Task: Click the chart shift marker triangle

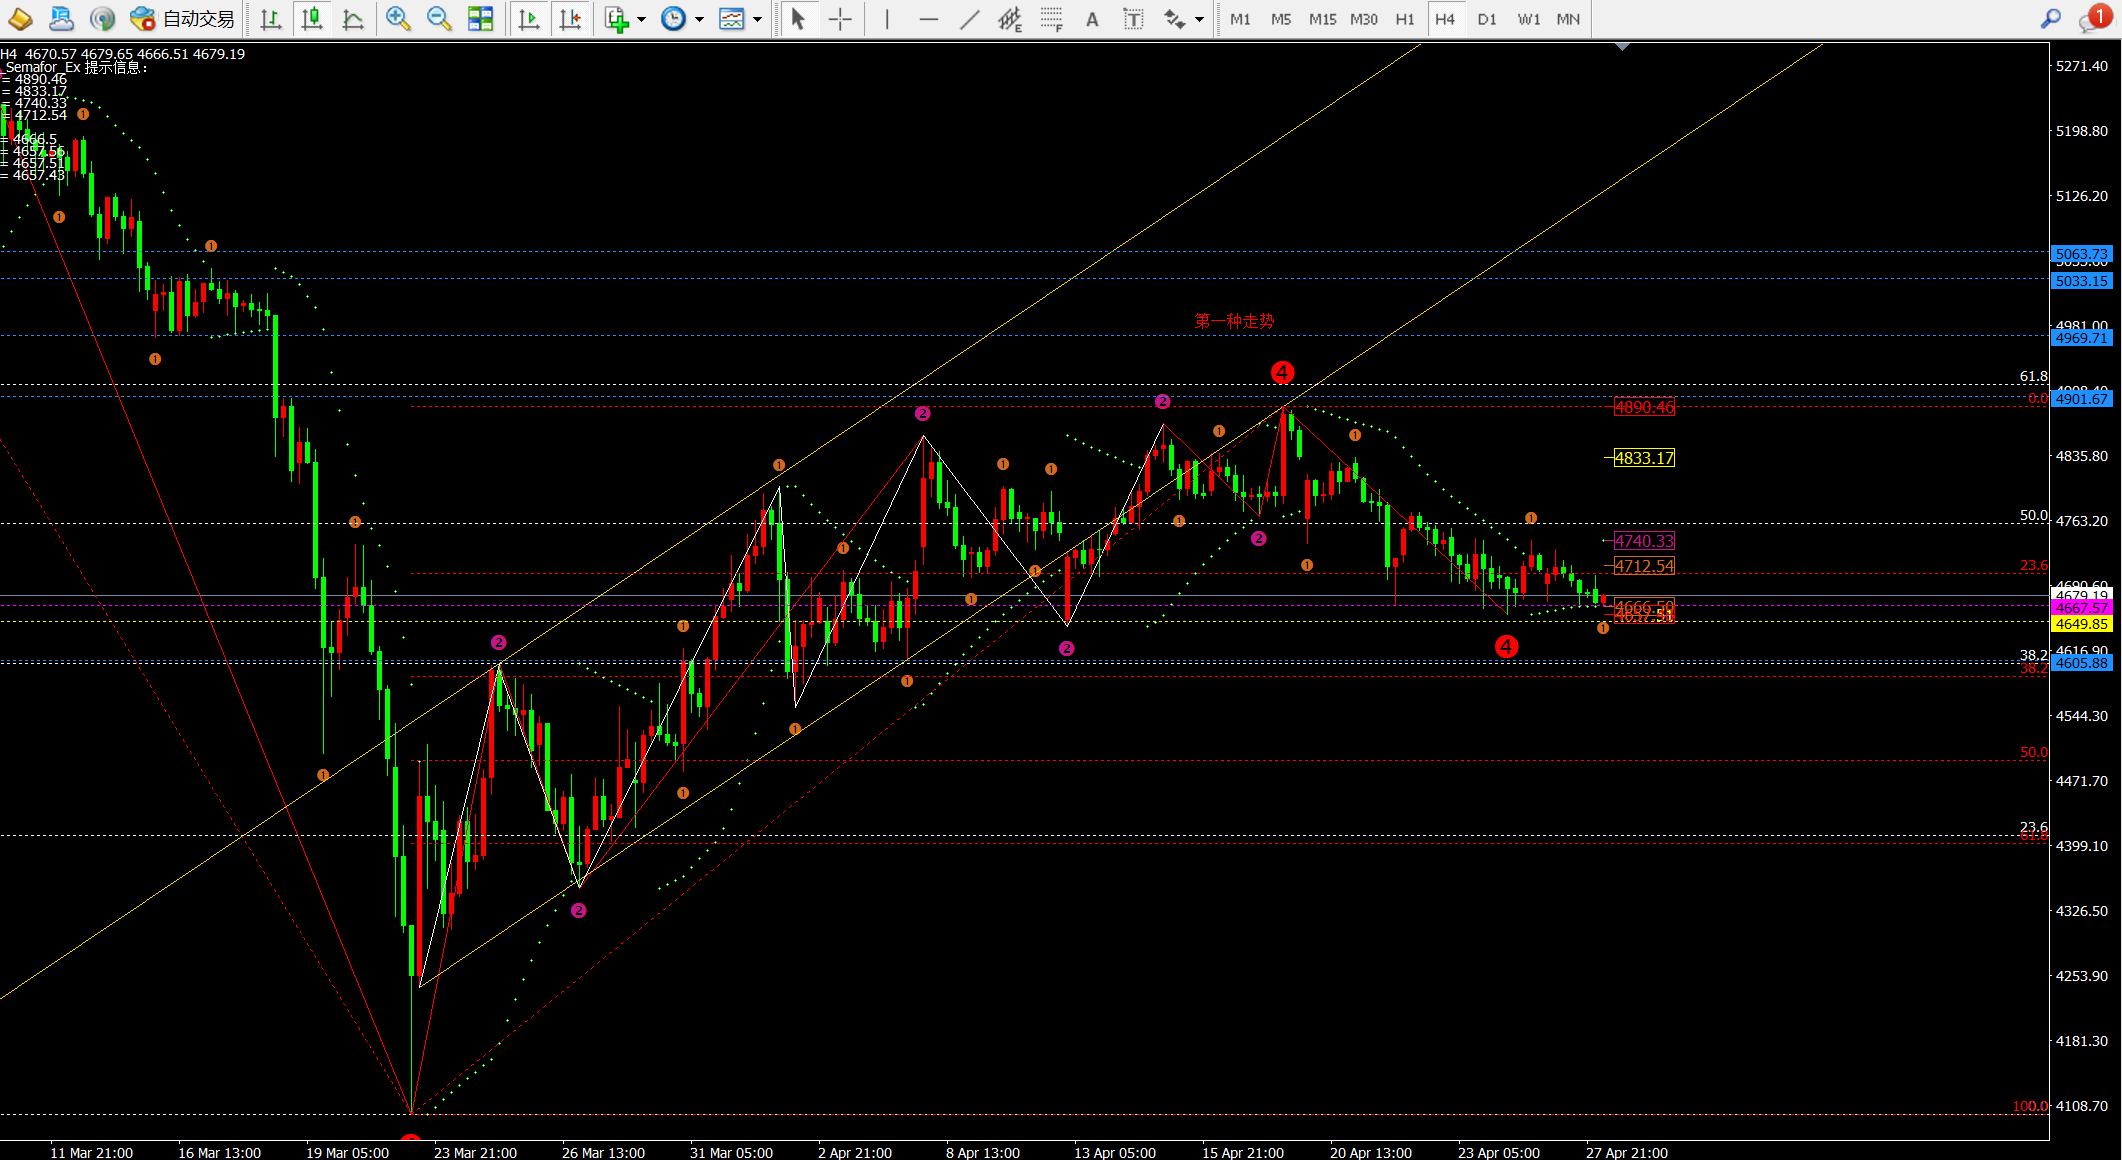Action: point(1622,47)
